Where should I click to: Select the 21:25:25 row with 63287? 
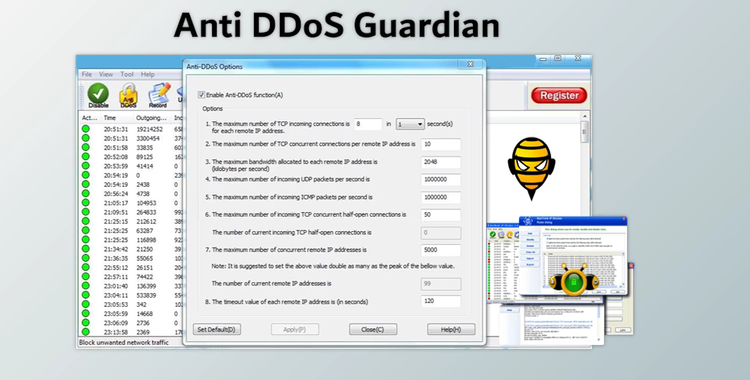pyautogui.click(x=131, y=231)
